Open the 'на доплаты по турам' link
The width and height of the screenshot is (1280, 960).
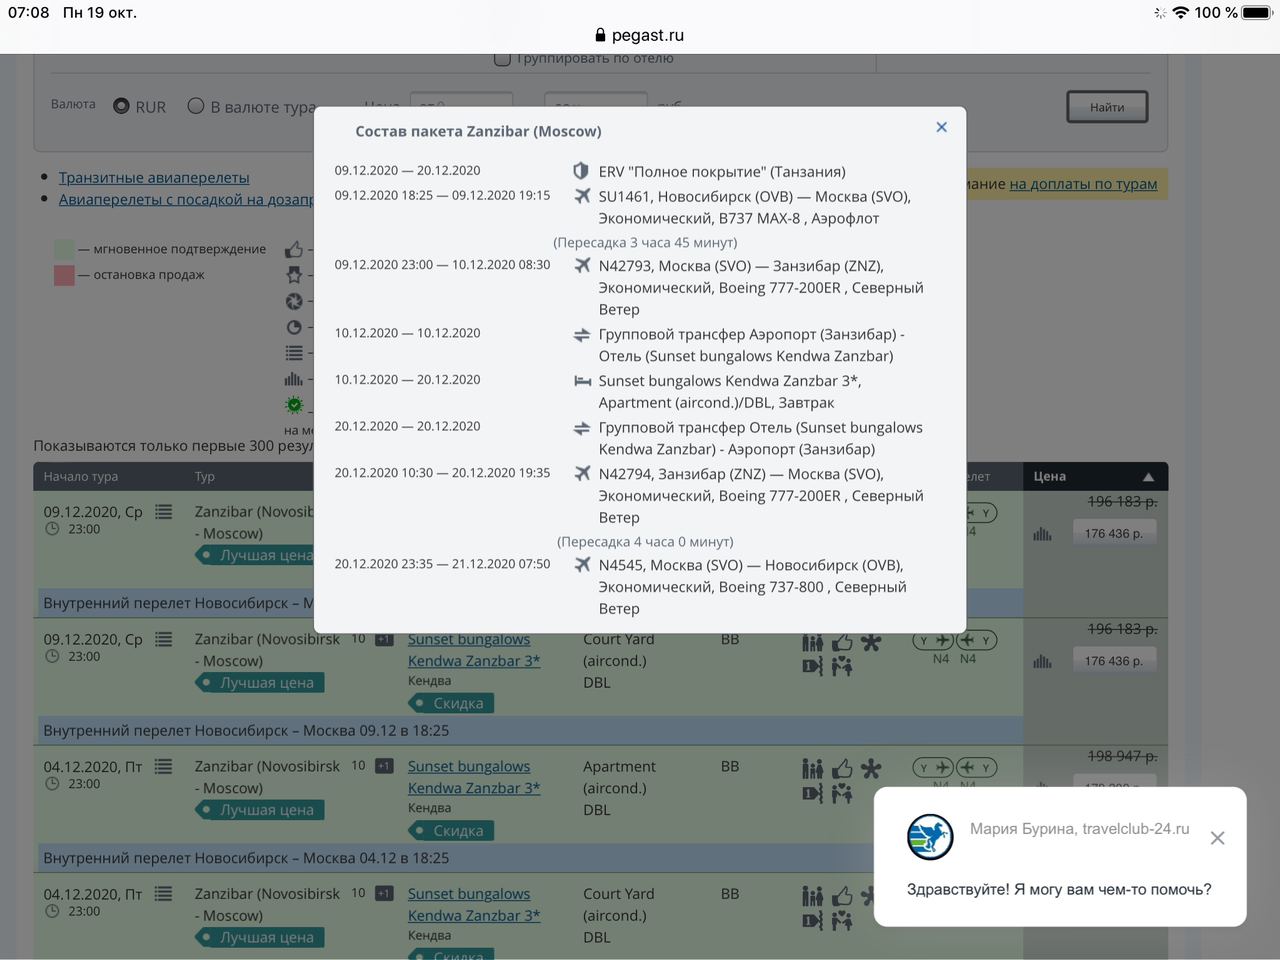pyautogui.click(x=1083, y=184)
